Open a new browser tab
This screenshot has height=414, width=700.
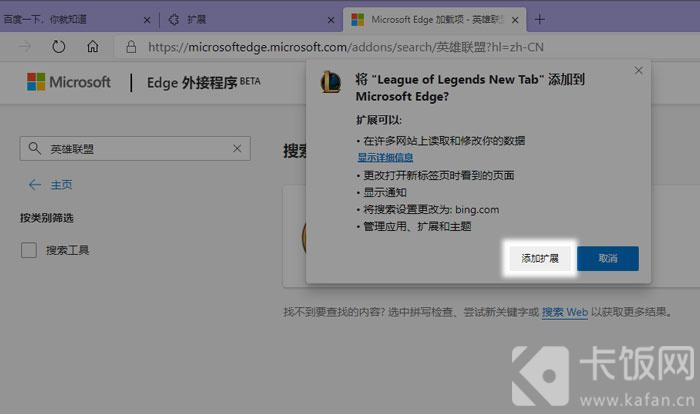tap(539, 19)
